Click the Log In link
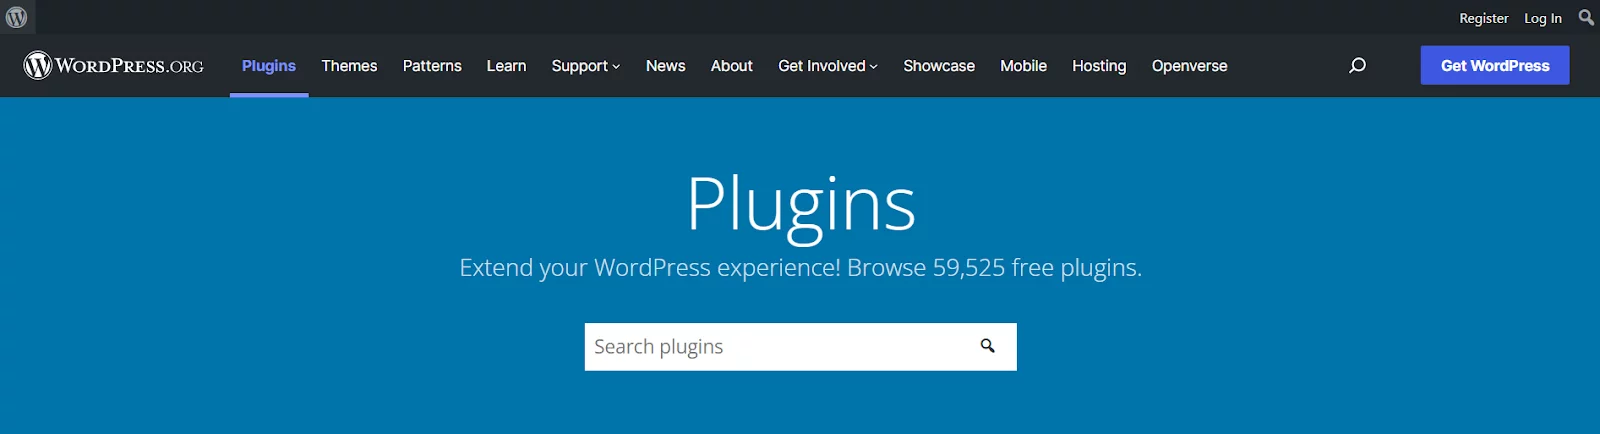This screenshot has width=1600, height=434. [1542, 18]
